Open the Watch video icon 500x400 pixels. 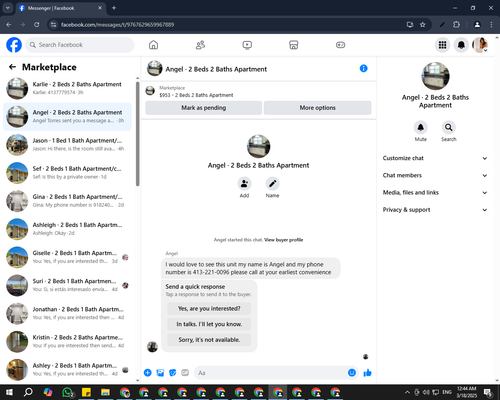click(x=247, y=45)
